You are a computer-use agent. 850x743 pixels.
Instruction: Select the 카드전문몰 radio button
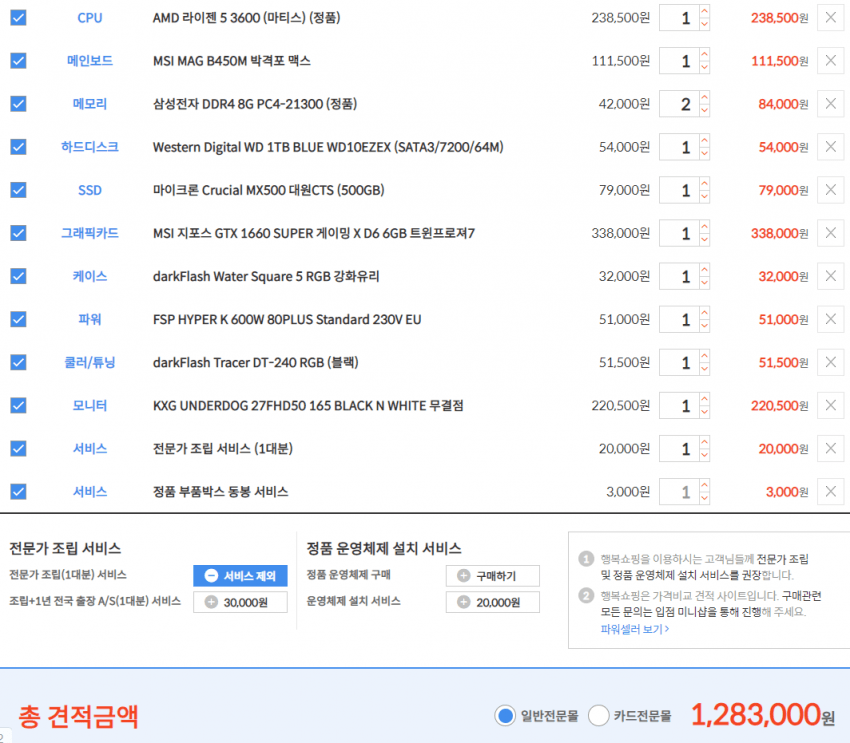[598, 715]
